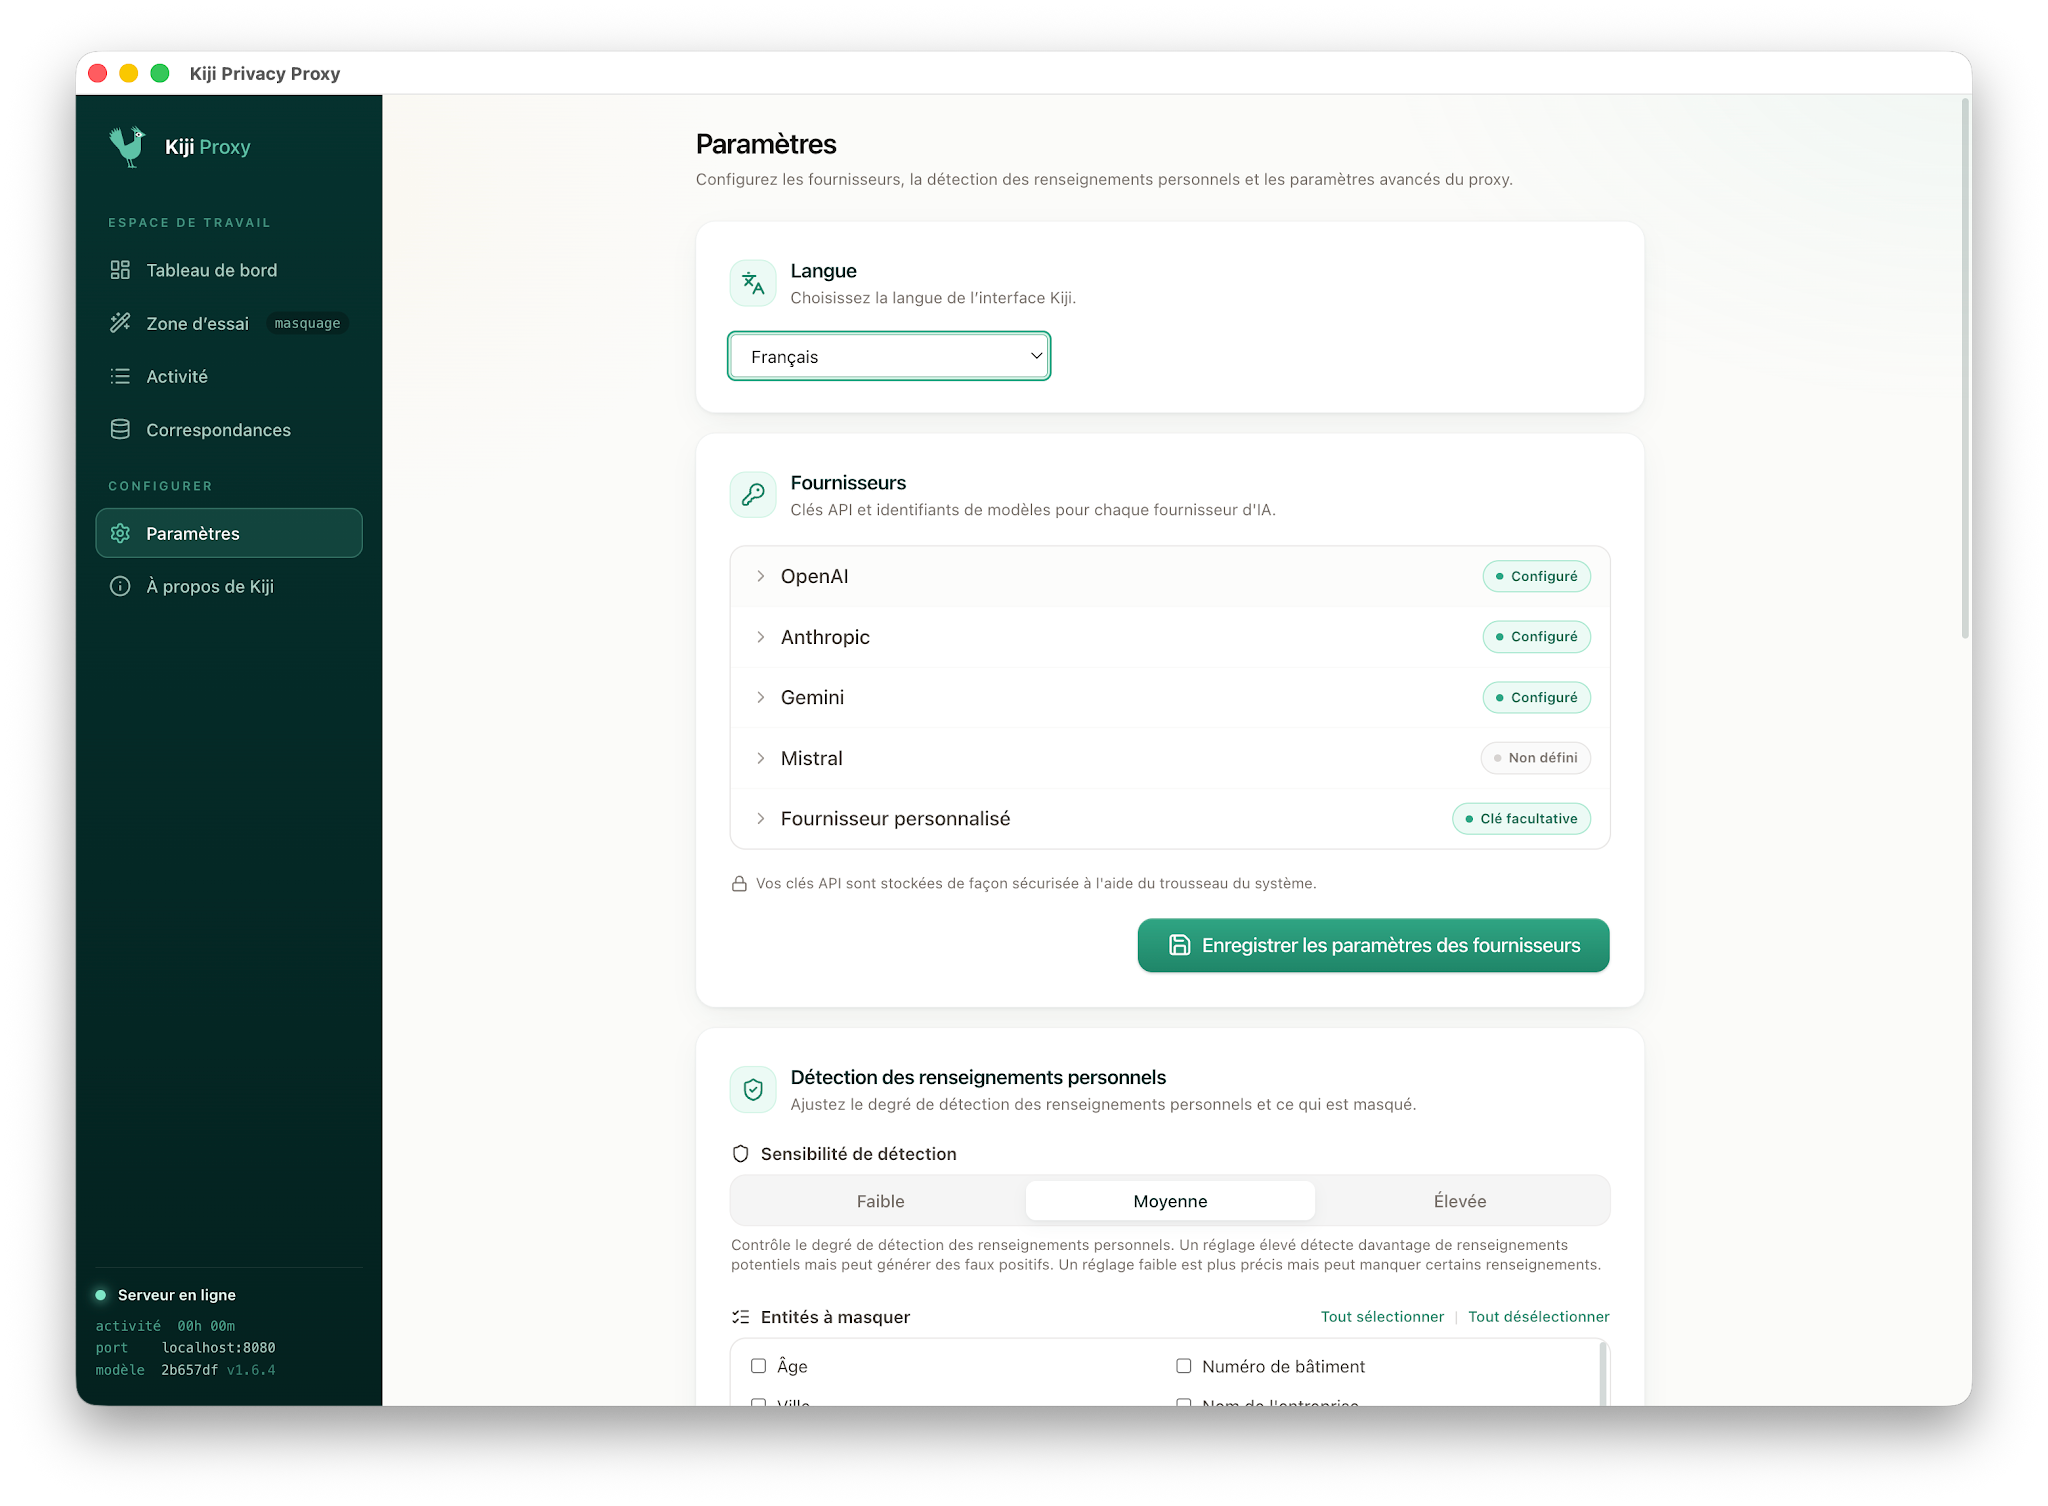
Task: Navigate to Correspondances
Action: click(229, 429)
